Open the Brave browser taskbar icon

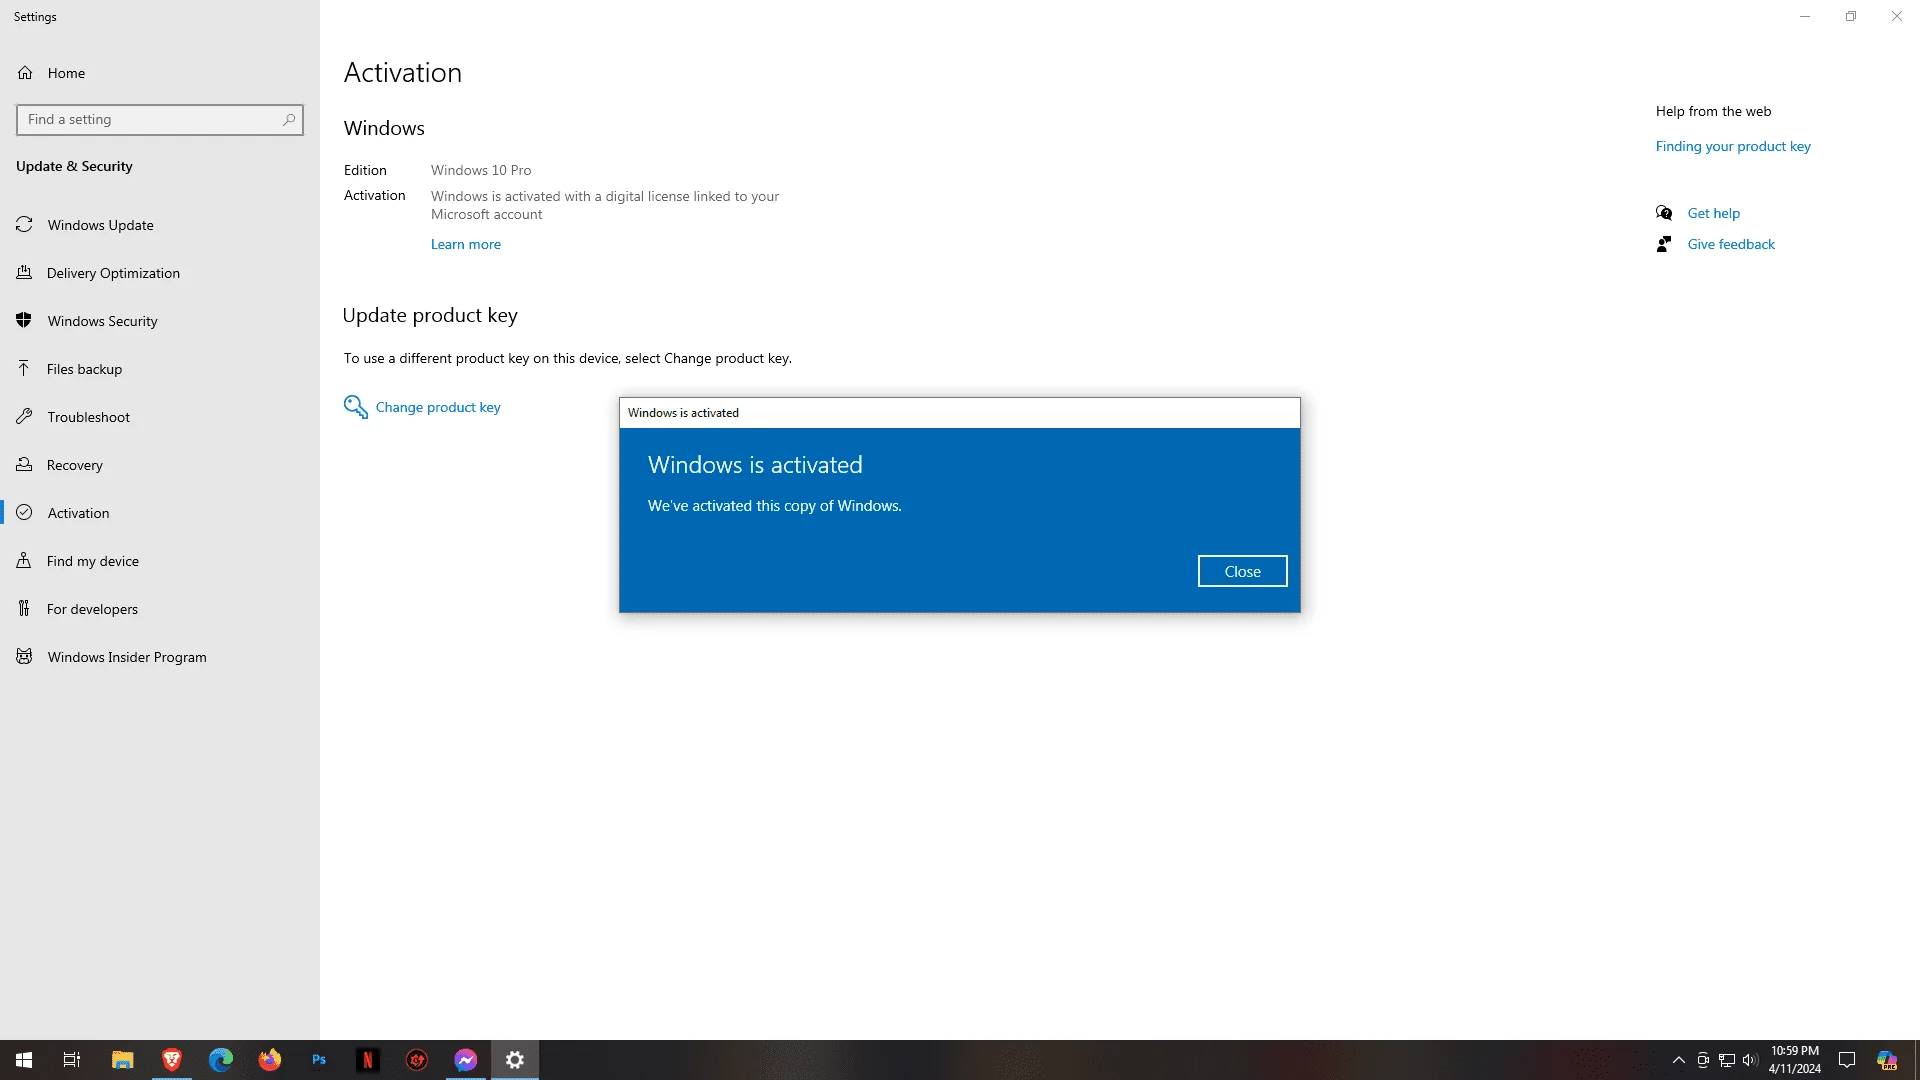tap(171, 1060)
